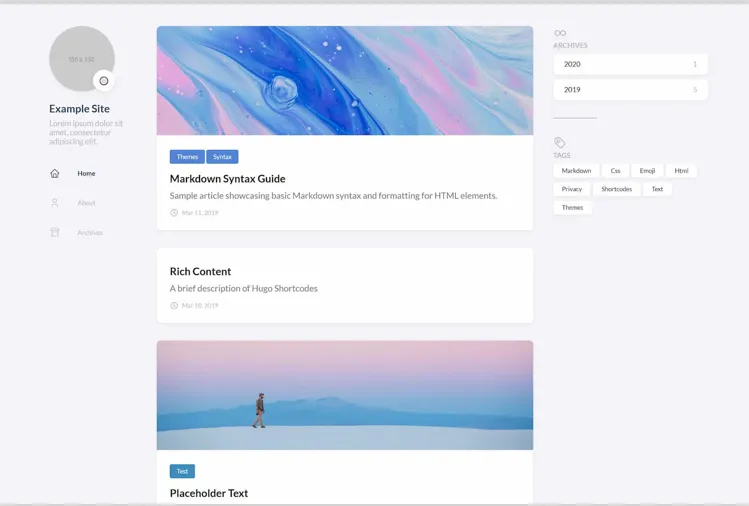Open the Markdown Syntax Guide article title
Image resolution: width=749 pixels, height=506 pixels.
coord(227,179)
